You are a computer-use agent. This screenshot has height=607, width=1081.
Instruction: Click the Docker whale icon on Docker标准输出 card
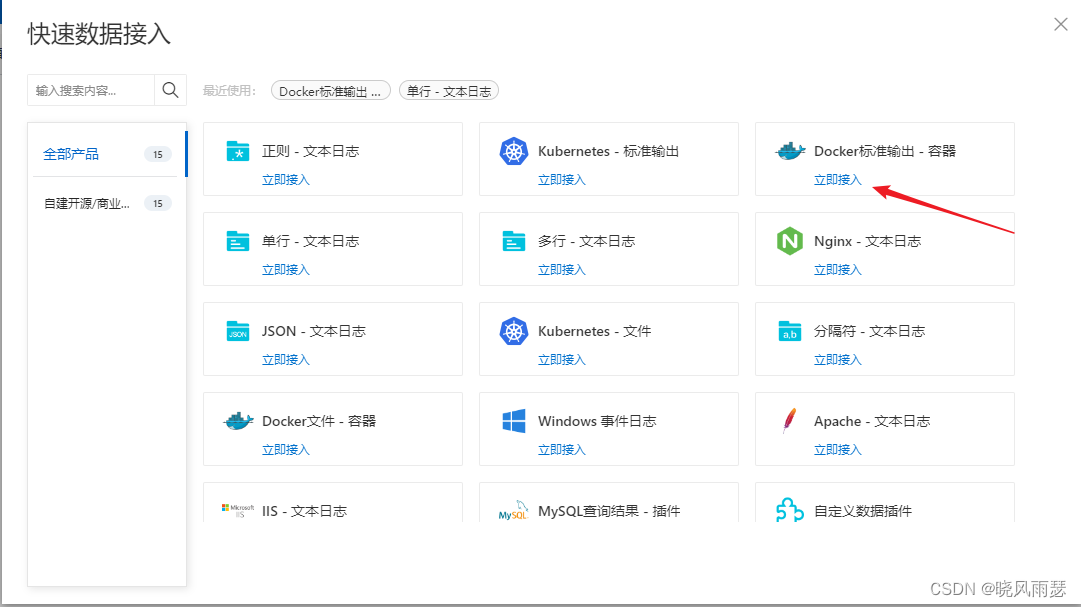789,150
